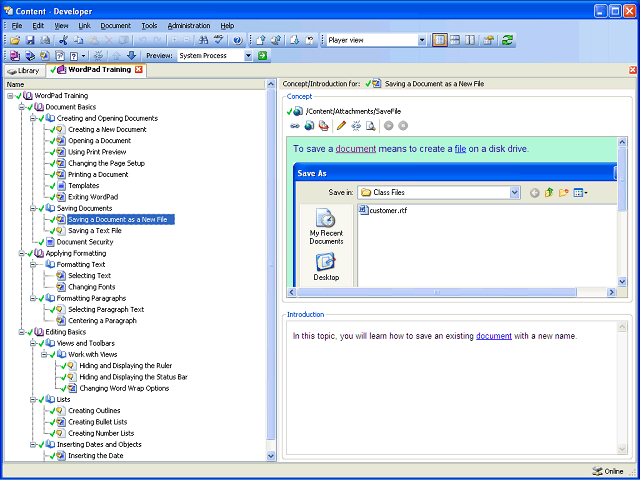
Task: Click the pencil edit icon in Concept
Action: click(341, 126)
